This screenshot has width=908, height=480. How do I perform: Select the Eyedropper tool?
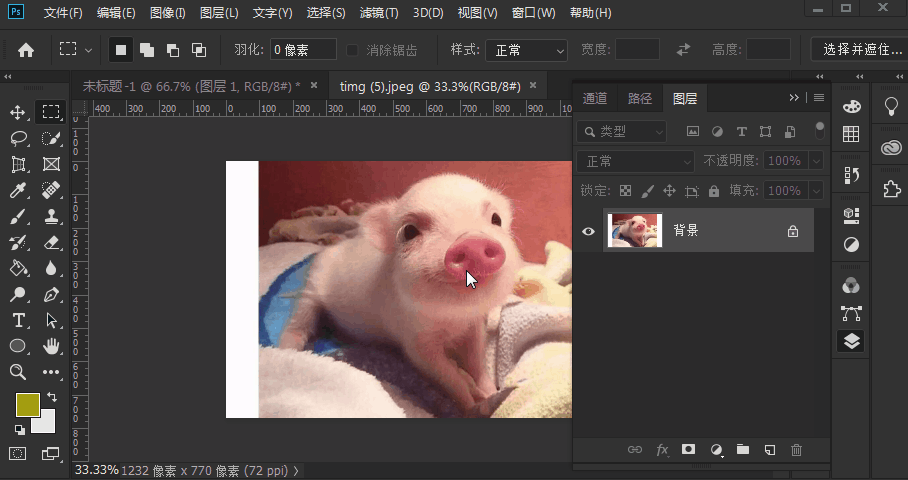click(x=19, y=190)
